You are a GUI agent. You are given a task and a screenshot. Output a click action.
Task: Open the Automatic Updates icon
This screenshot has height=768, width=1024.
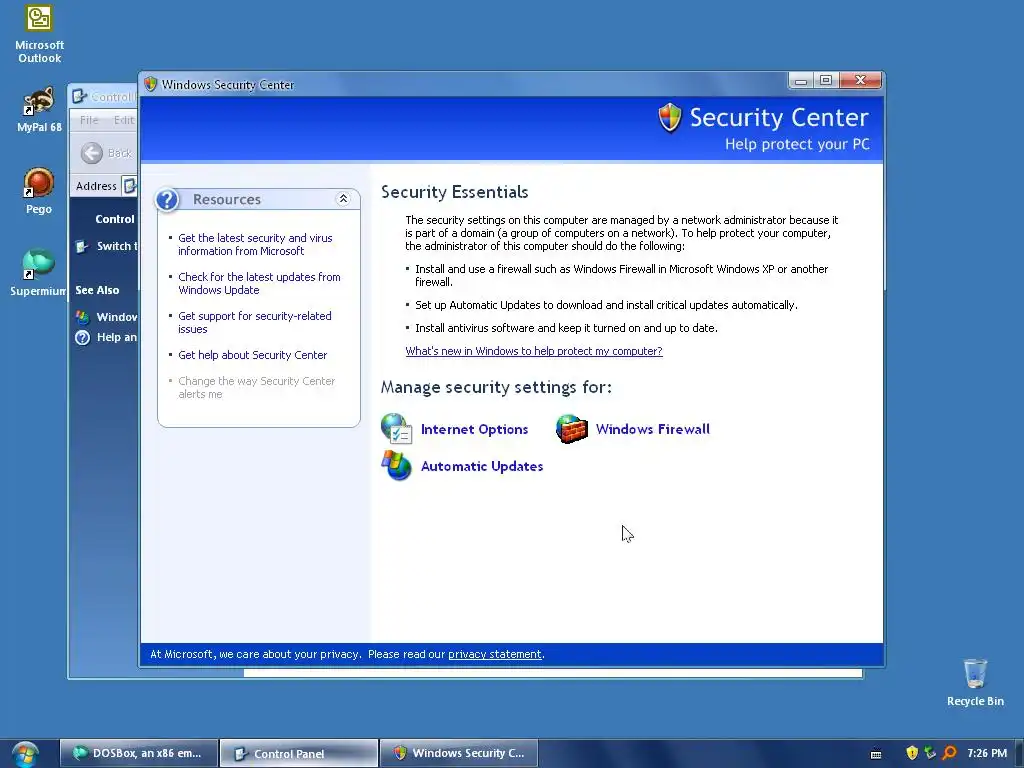[x=396, y=466]
